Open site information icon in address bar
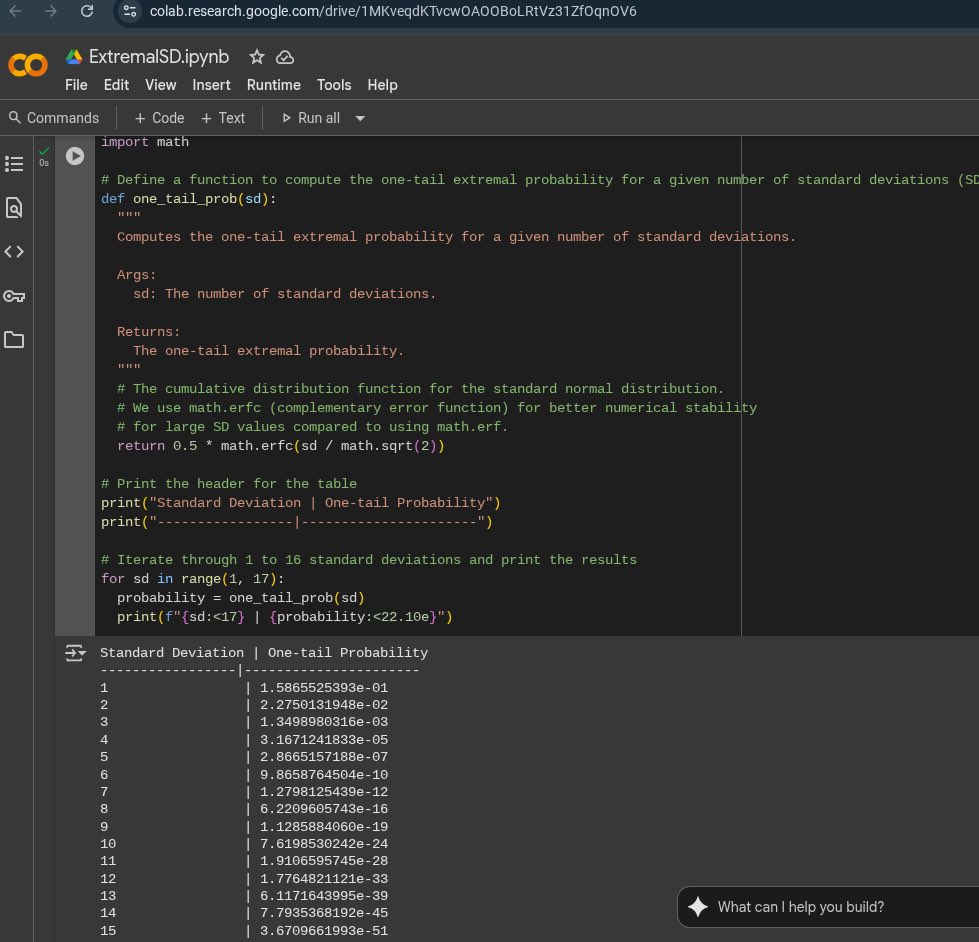The height and width of the screenshot is (942, 979). pyautogui.click(x=130, y=11)
